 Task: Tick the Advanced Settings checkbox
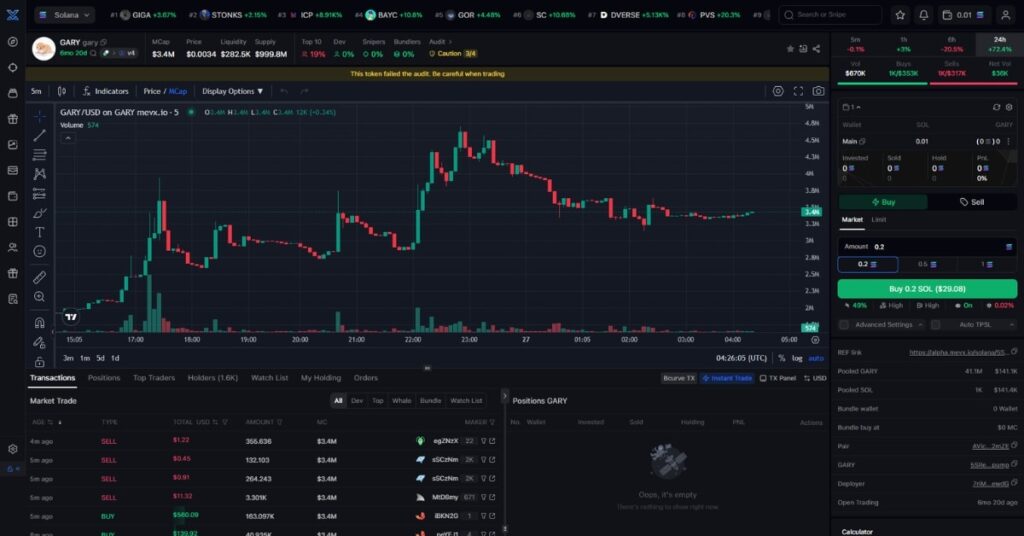click(844, 324)
